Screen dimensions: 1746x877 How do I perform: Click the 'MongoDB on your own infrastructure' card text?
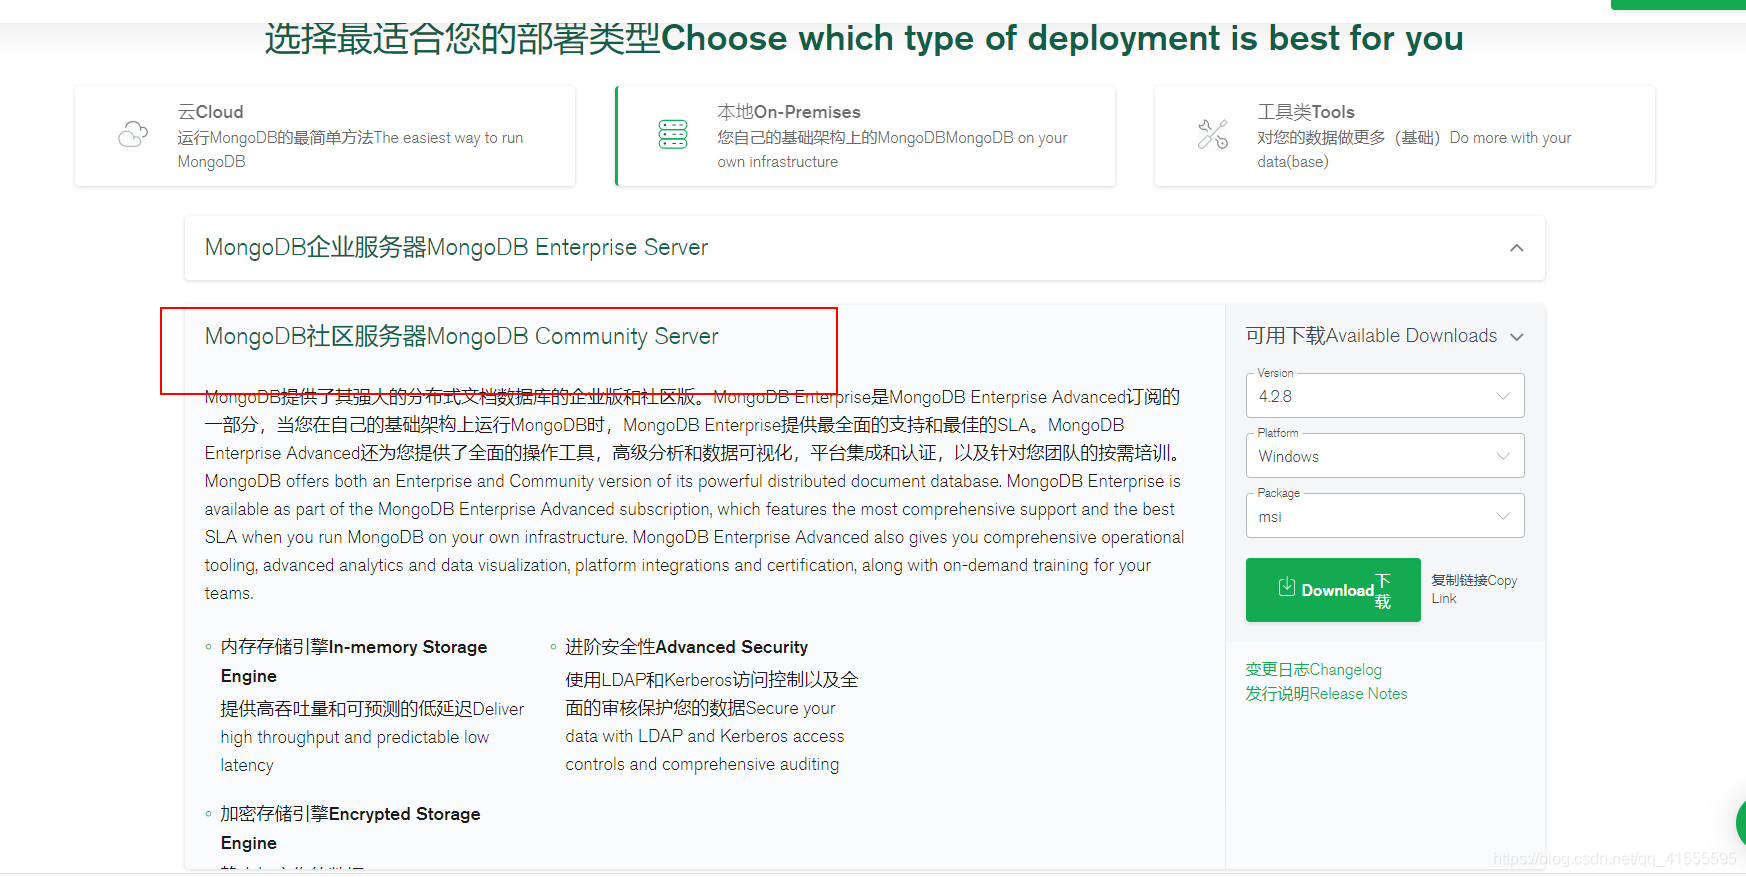coord(892,149)
